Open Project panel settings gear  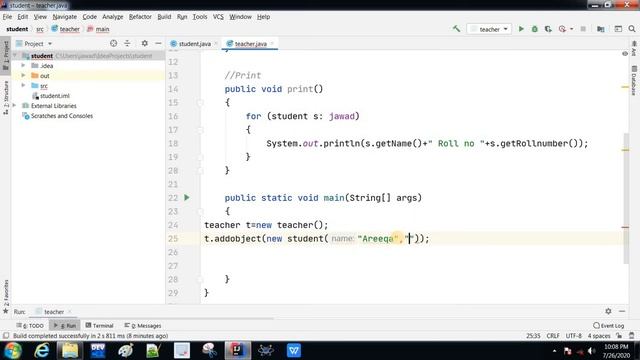click(144, 43)
